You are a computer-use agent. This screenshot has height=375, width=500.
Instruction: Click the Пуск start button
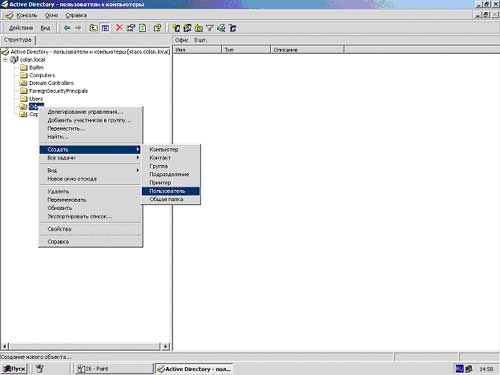coord(14,369)
